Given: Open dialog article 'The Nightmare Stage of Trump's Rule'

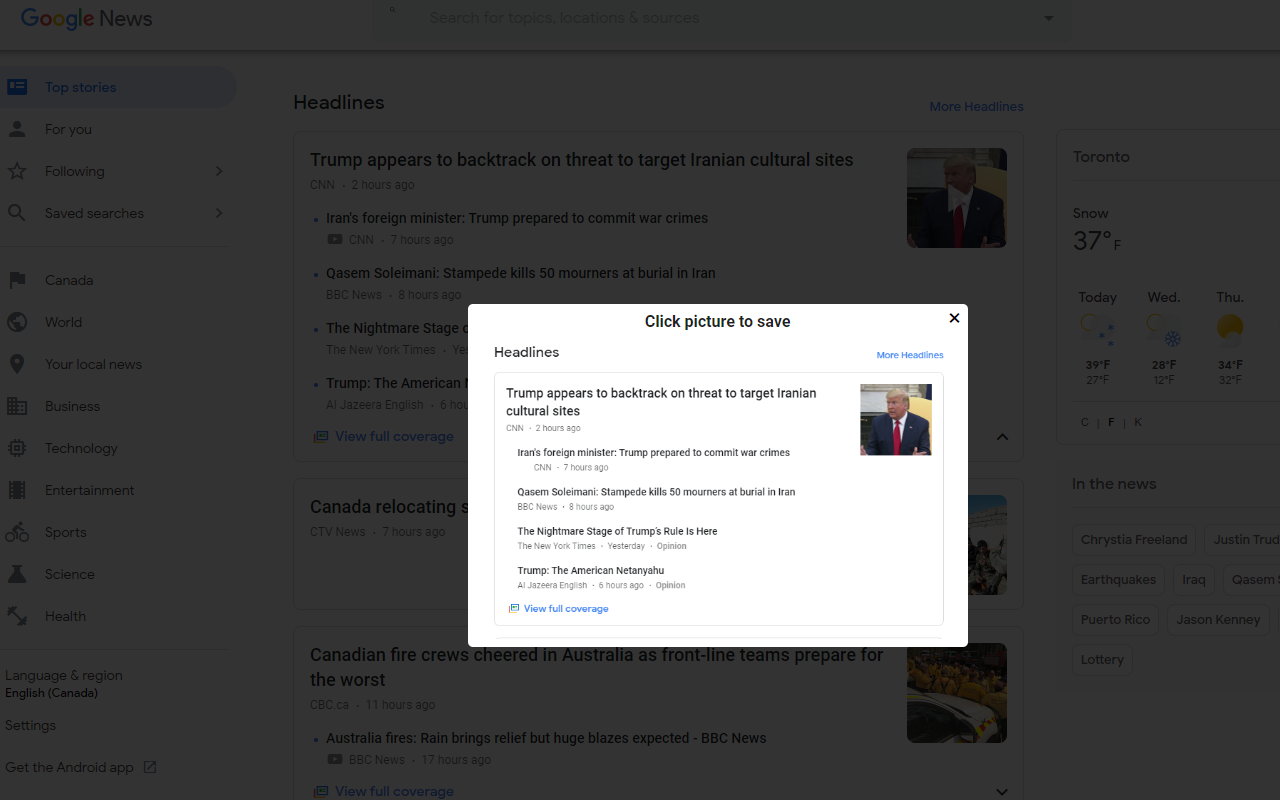Looking at the screenshot, I should (x=617, y=531).
